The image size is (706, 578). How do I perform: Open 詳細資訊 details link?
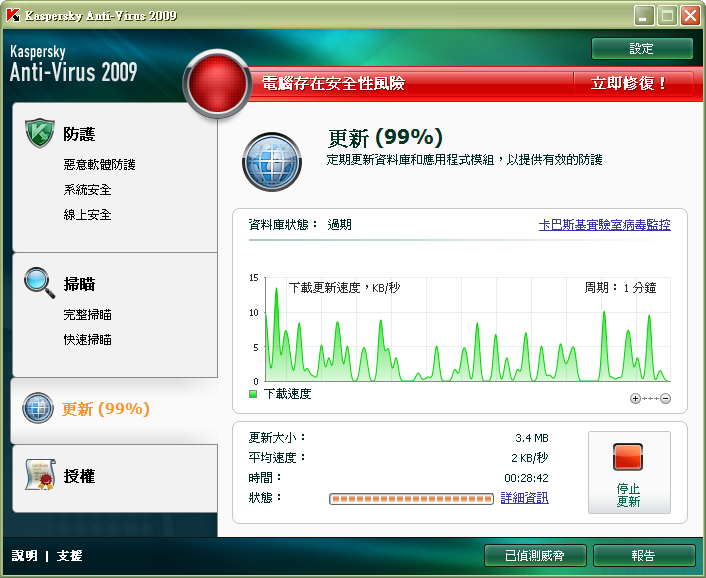[525, 498]
